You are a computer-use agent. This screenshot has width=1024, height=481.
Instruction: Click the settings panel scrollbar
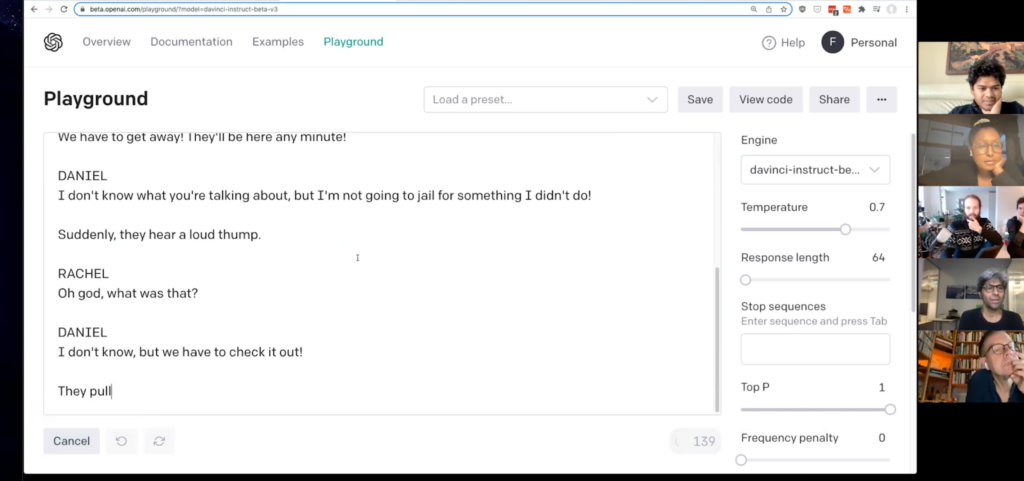(x=913, y=222)
